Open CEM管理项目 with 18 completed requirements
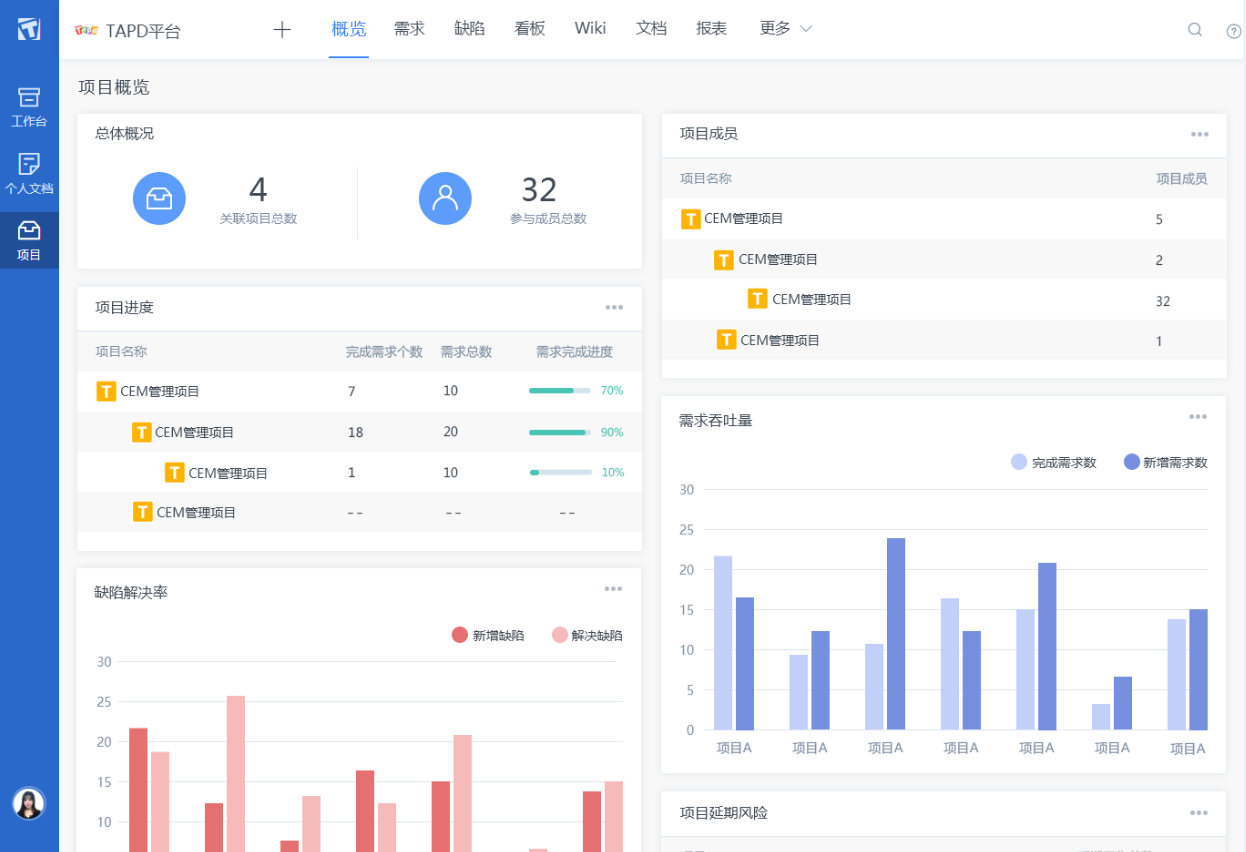The image size is (1246, 852). 195,433
